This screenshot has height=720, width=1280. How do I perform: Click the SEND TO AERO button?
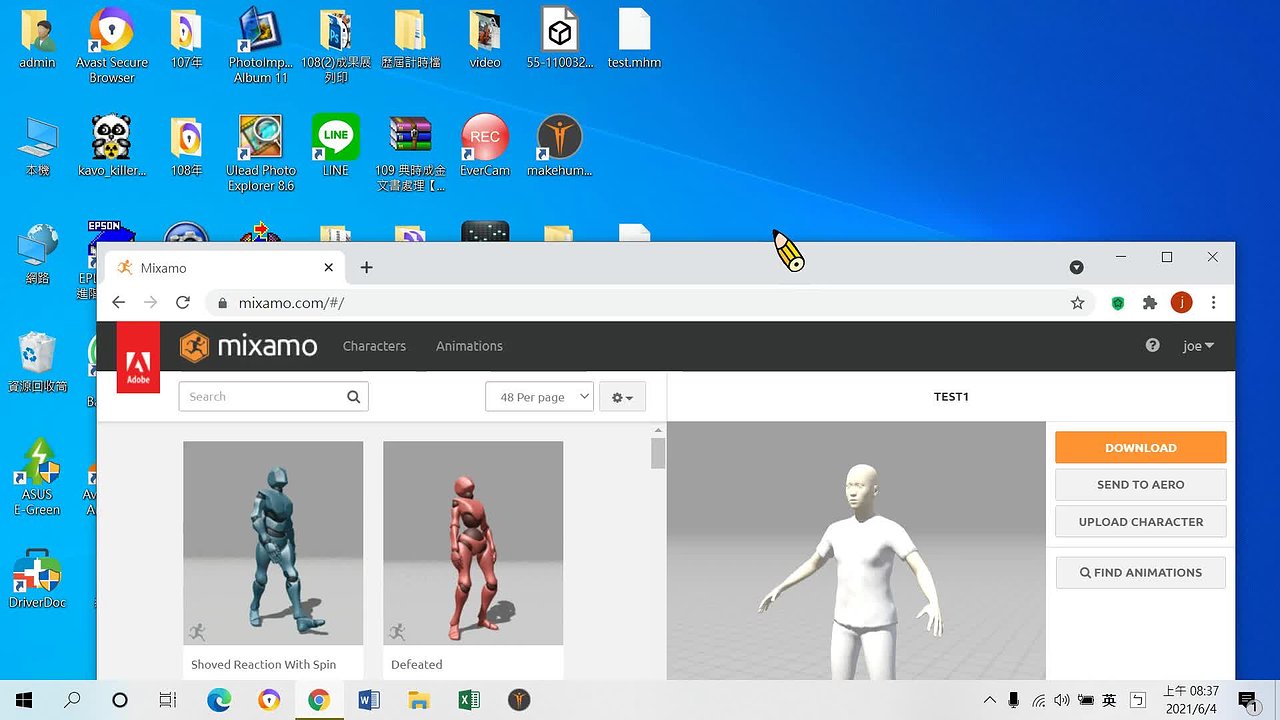pos(1140,484)
